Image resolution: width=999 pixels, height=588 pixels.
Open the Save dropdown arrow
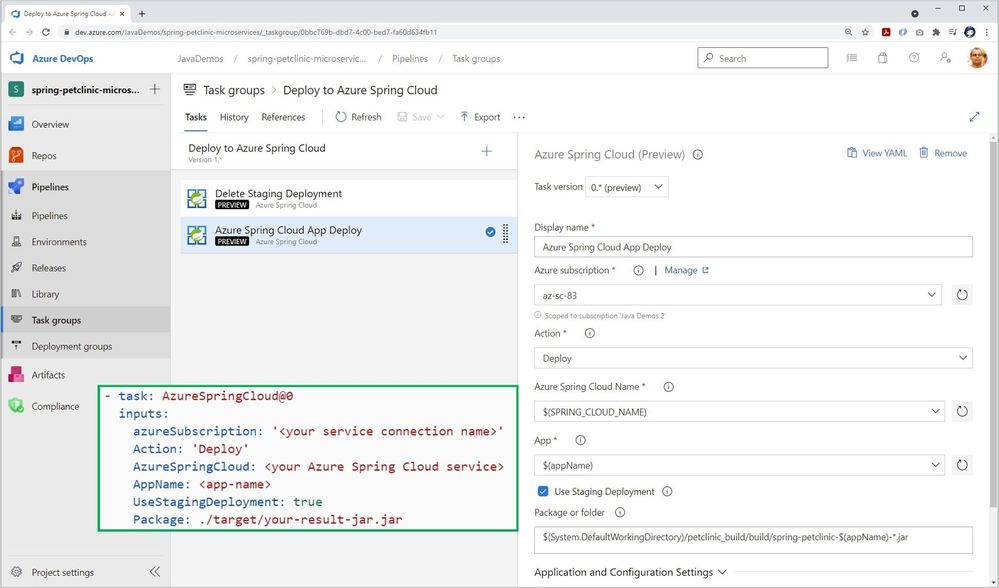440,117
